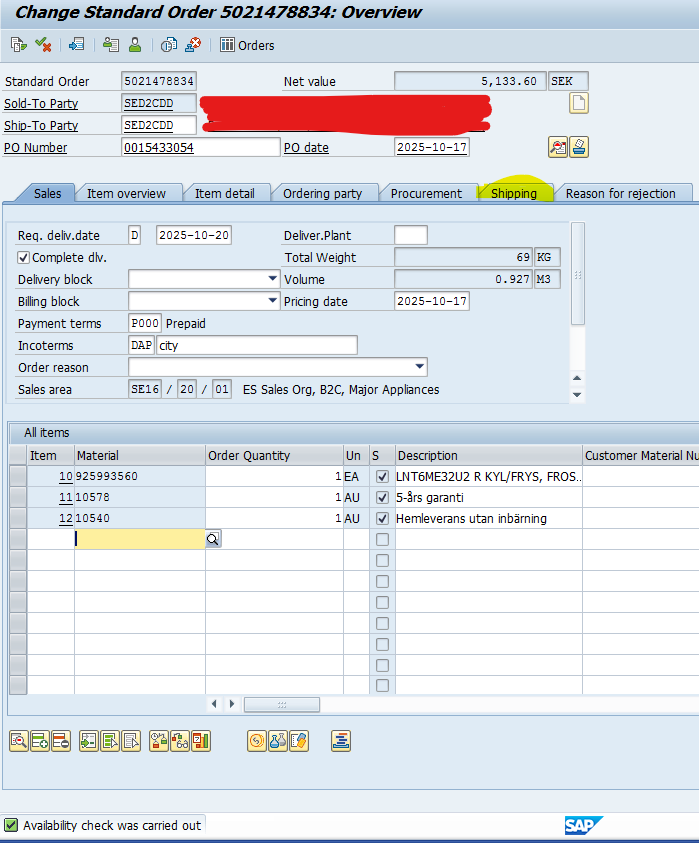Click the right scroll arrow under item table
This screenshot has height=843, width=699.
click(232, 704)
